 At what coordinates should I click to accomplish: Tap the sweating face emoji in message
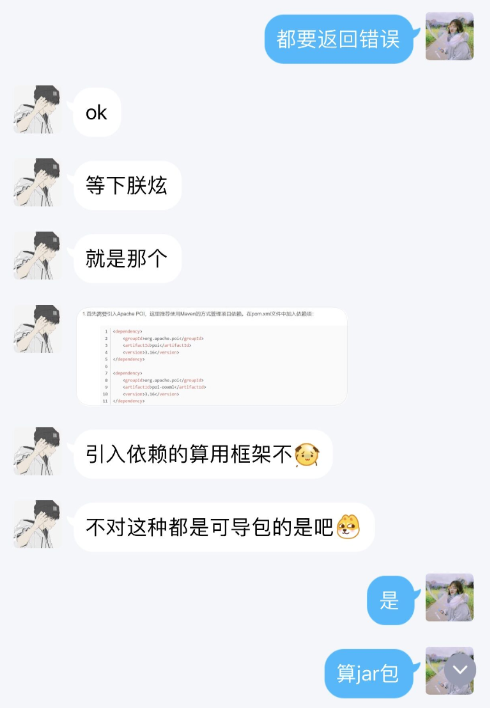coord(307,455)
